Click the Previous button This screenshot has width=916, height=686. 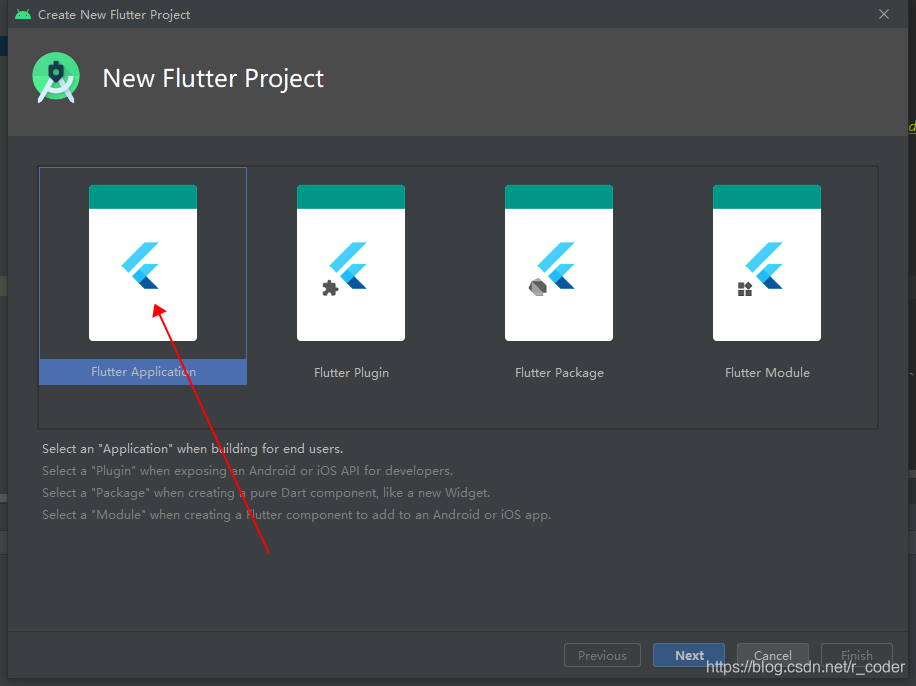(602, 655)
